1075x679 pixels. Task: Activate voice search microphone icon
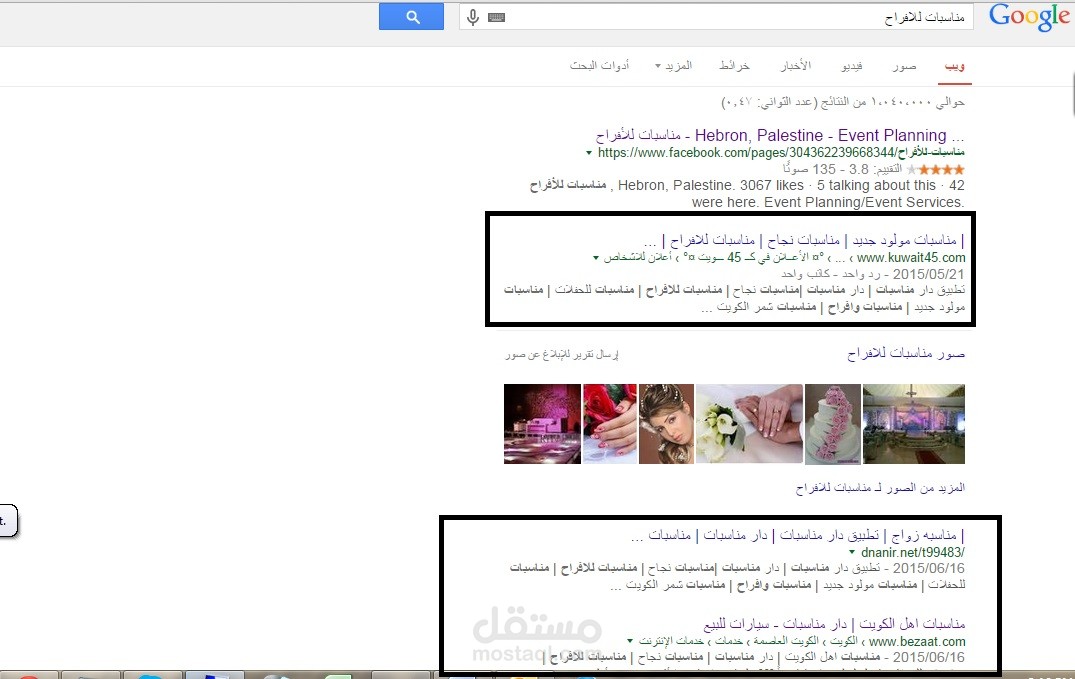473,17
